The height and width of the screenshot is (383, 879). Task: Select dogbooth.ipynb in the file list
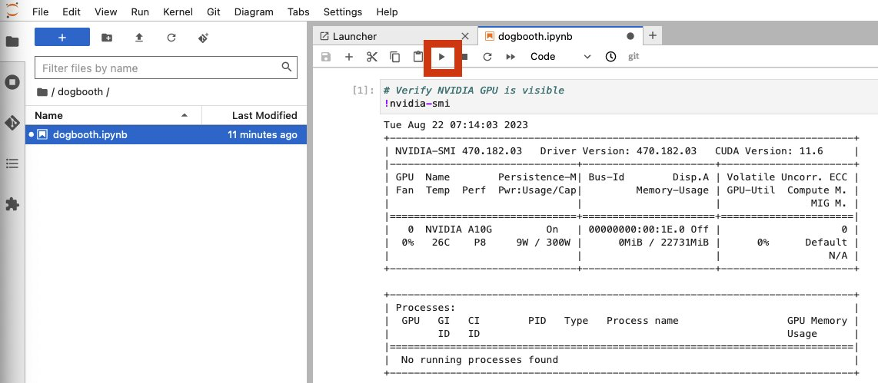166,135
